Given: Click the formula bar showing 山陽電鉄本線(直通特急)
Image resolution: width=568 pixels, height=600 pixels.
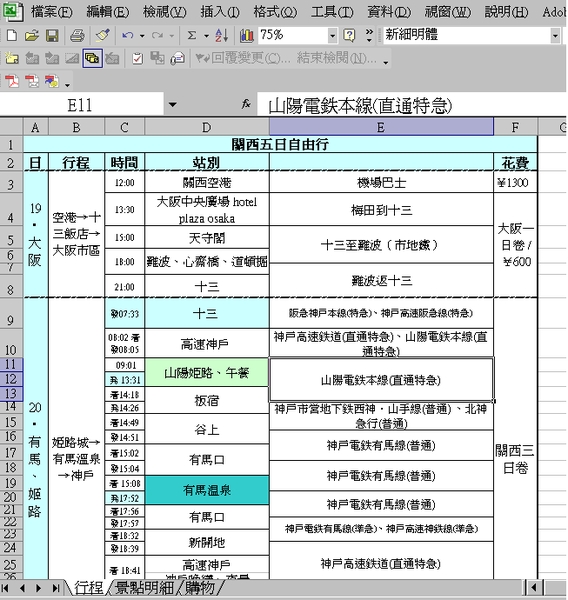Looking at the screenshot, I should (x=411, y=105).
